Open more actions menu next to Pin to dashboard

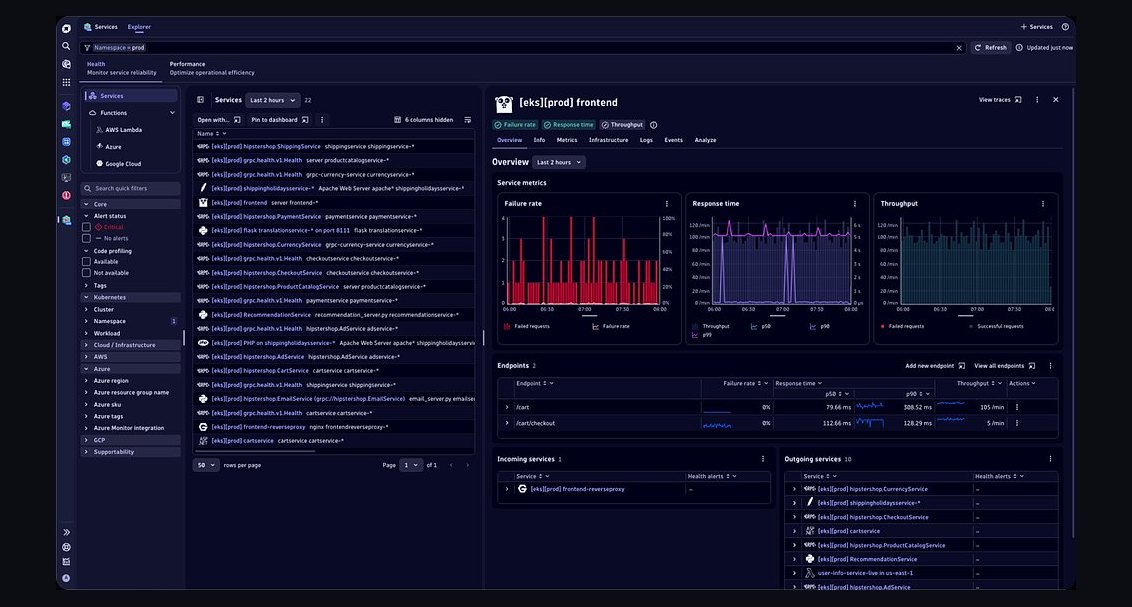click(322, 120)
